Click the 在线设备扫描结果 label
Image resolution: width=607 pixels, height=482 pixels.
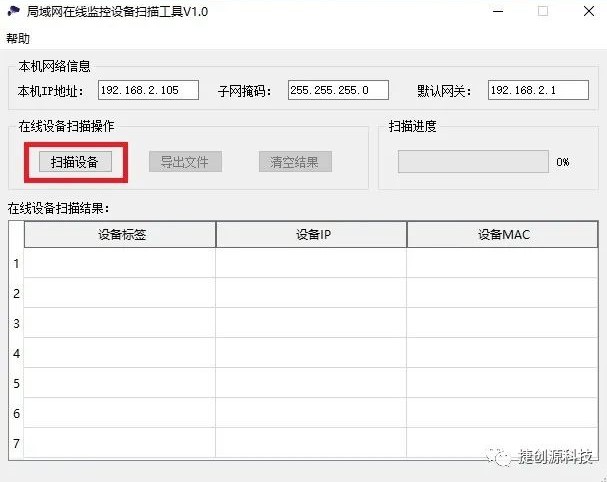58,208
